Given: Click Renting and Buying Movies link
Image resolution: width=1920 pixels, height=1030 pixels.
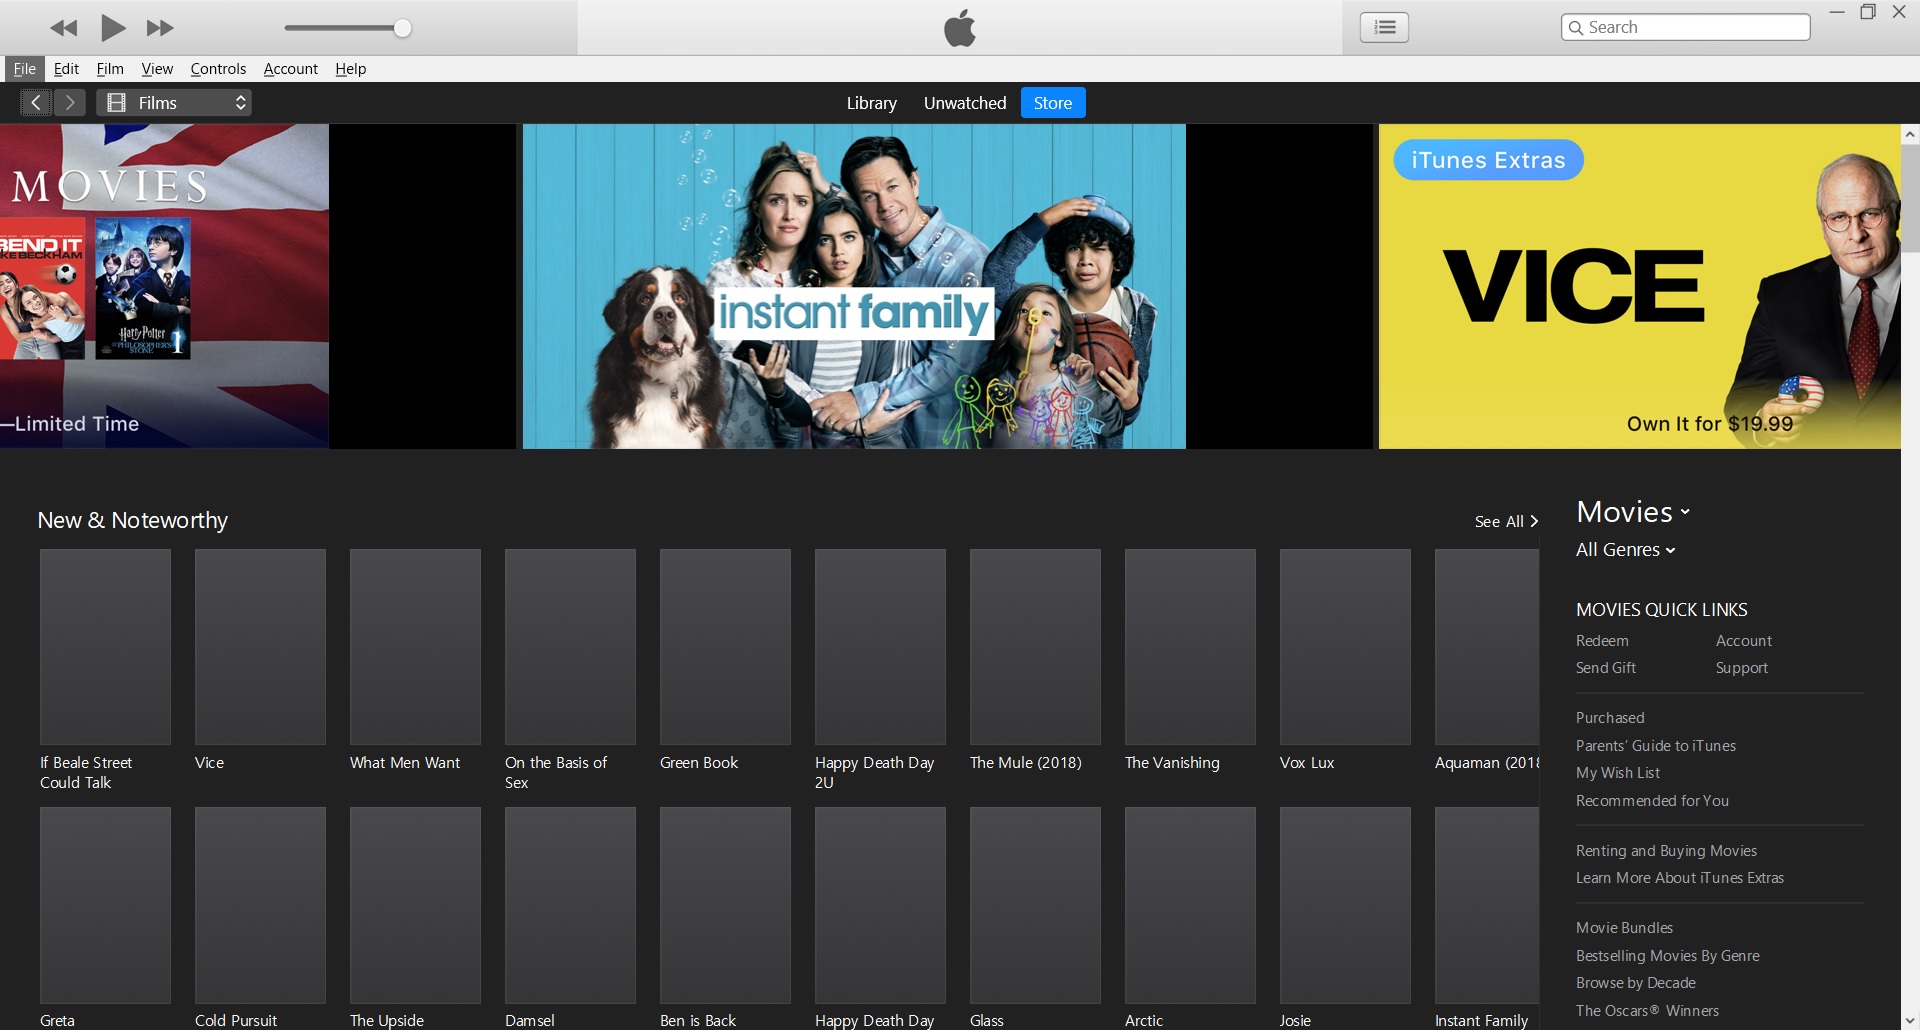Looking at the screenshot, I should tap(1666, 851).
